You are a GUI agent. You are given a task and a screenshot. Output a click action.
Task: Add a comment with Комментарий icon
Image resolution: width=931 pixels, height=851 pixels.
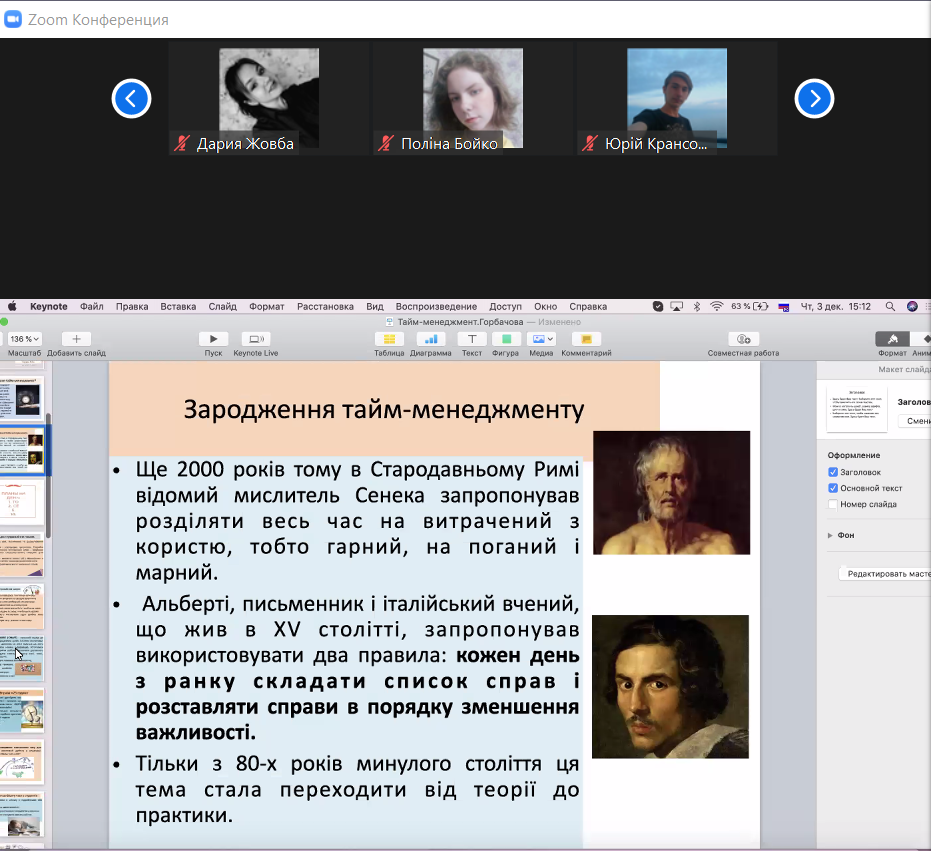tap(586, 338)
